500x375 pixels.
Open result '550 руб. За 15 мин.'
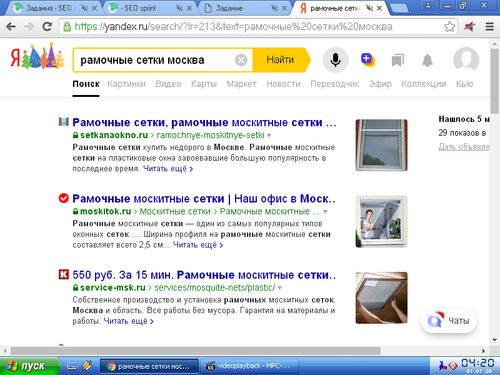click(x=204, y=275)
